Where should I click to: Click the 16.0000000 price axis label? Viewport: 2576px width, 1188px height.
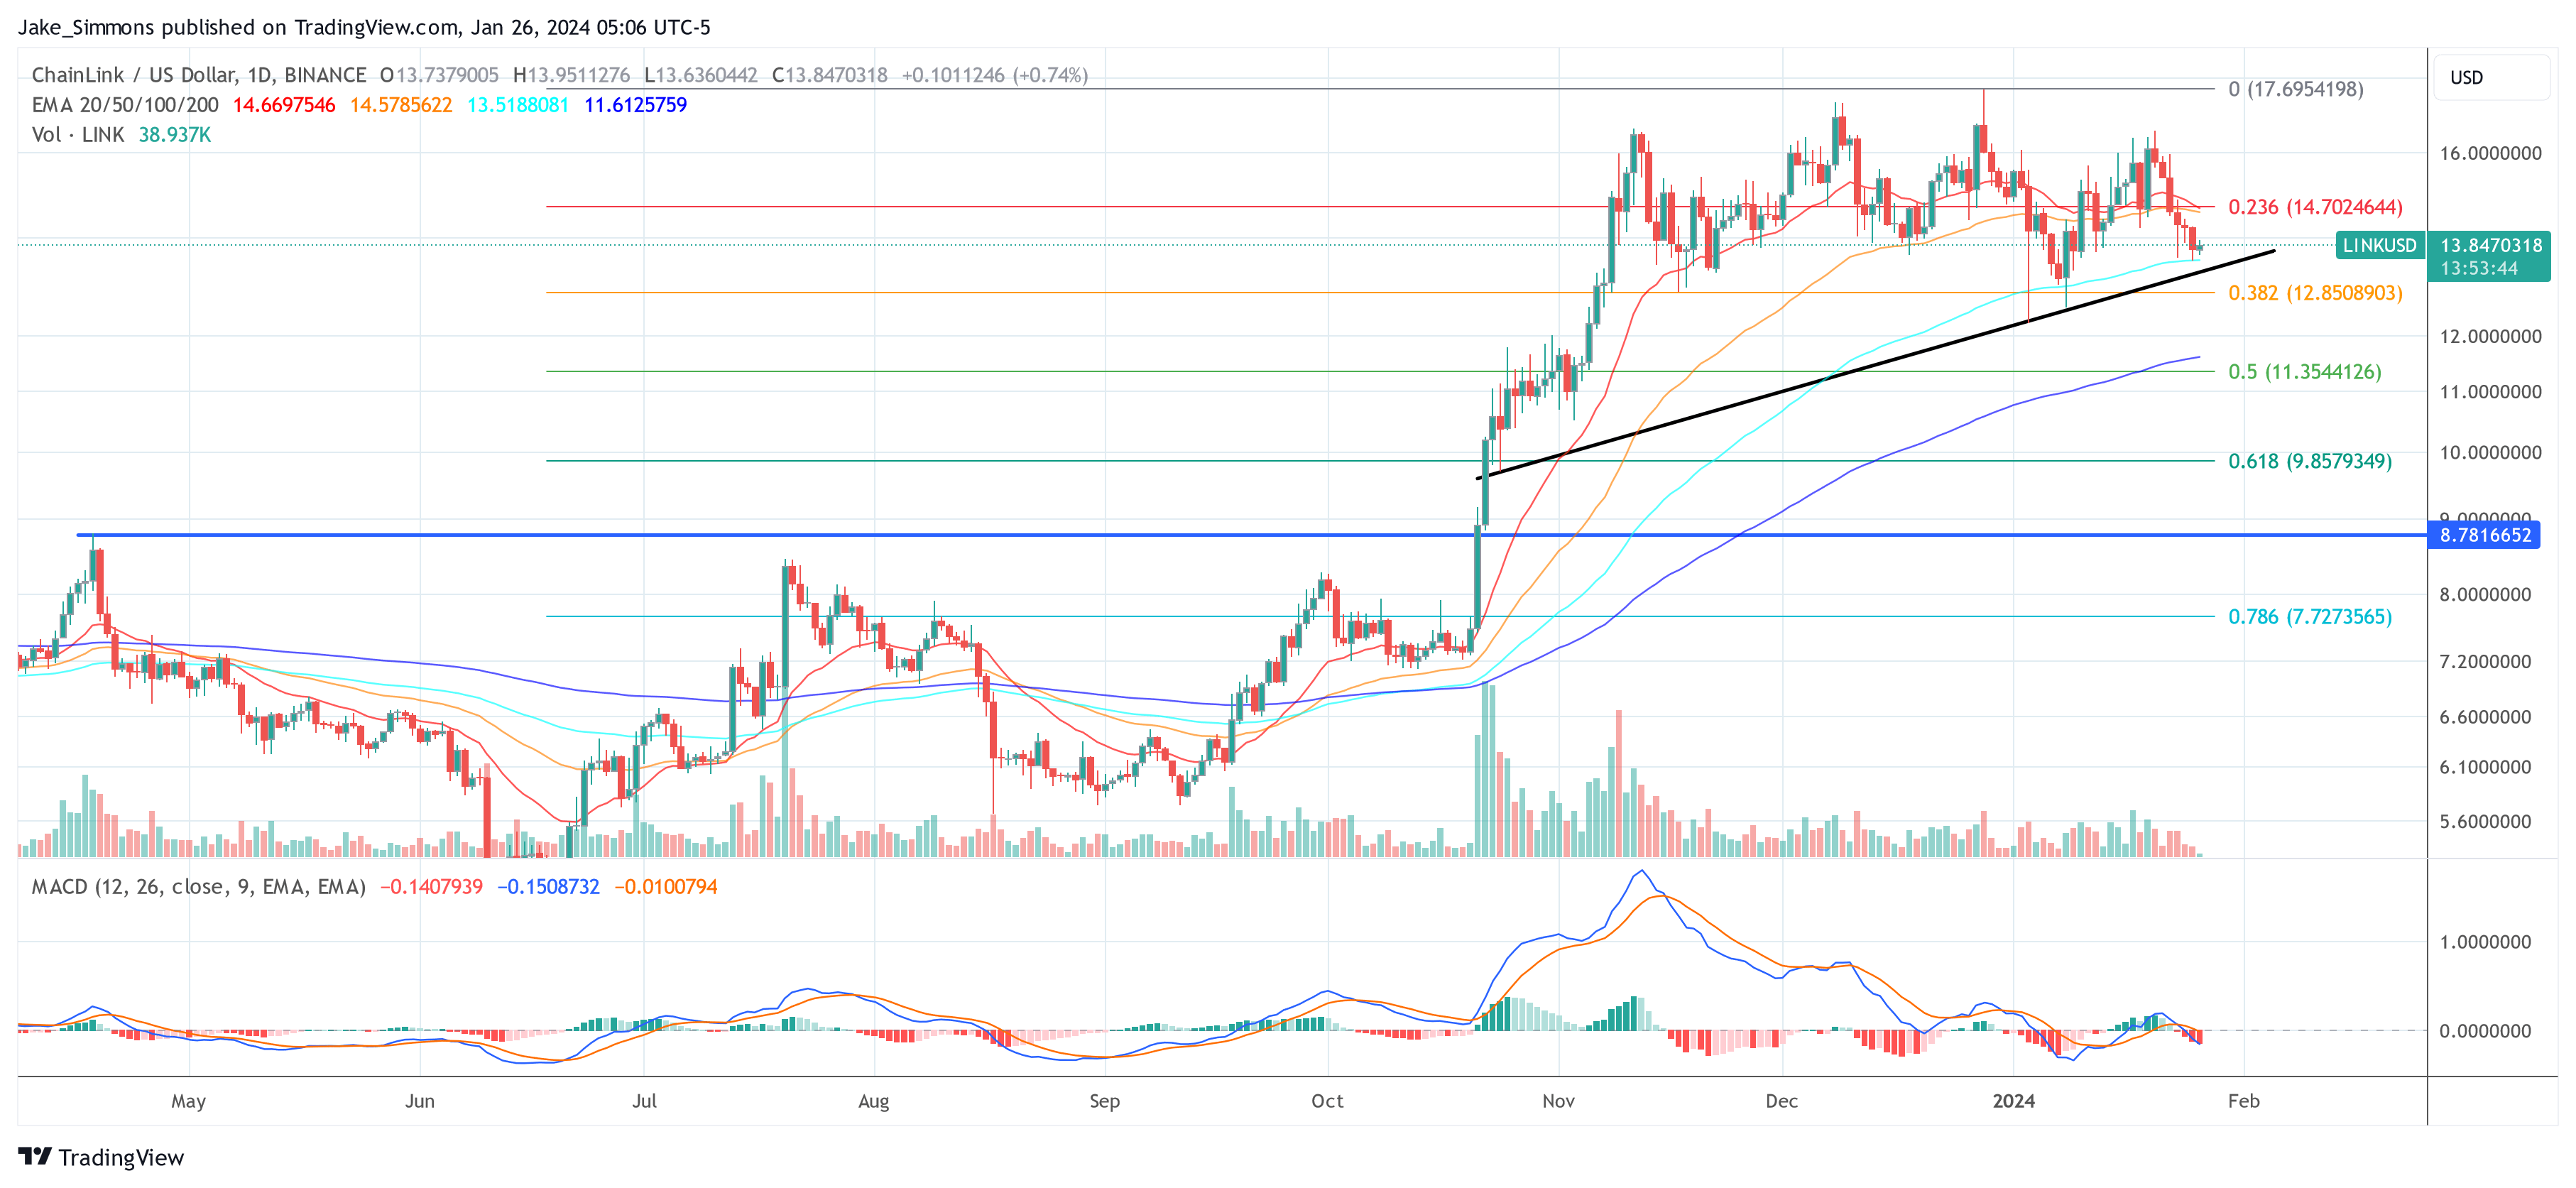point(2491,153)
